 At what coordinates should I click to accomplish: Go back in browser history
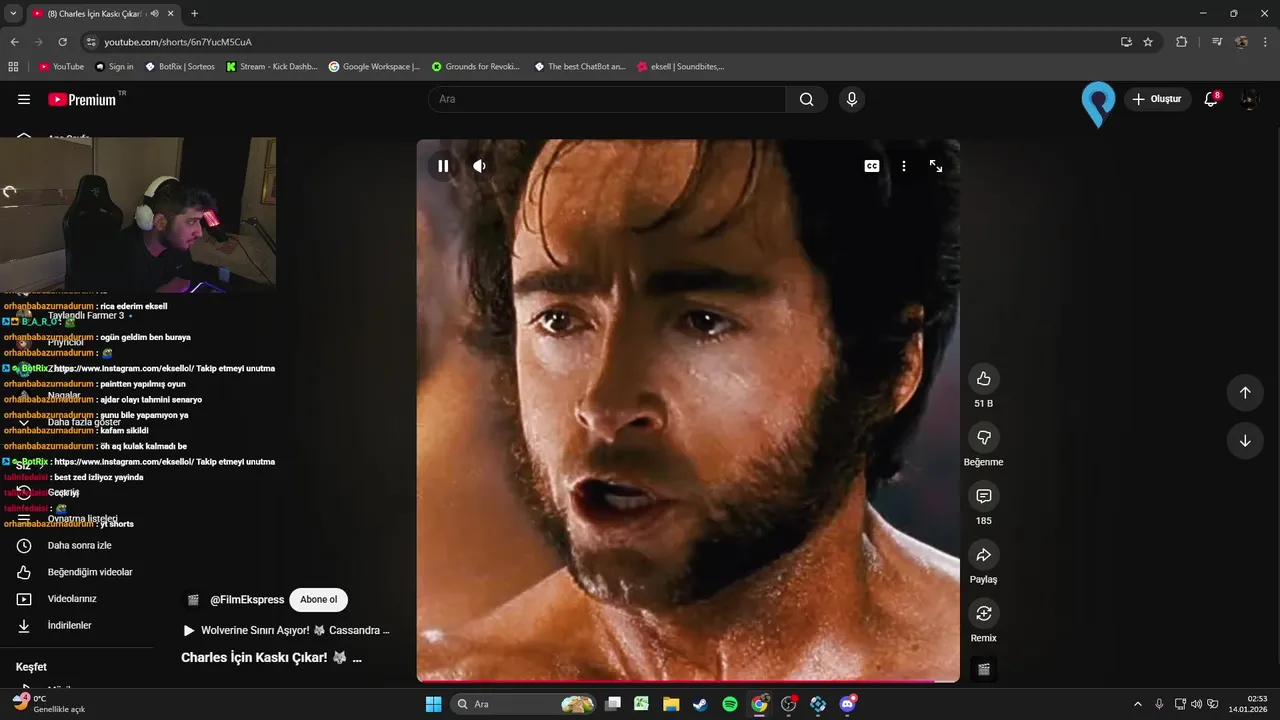(14, 42)
